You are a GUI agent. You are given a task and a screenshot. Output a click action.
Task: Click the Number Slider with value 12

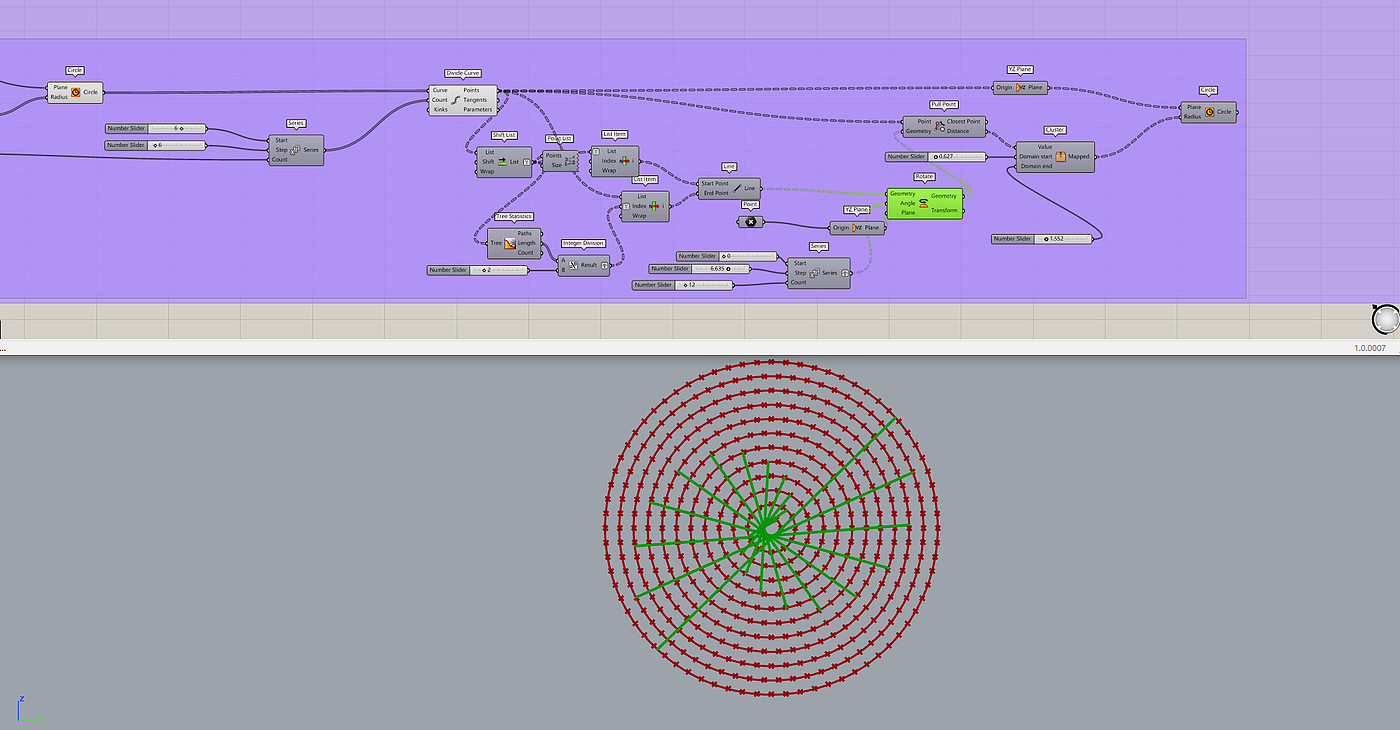coord(683,285)
